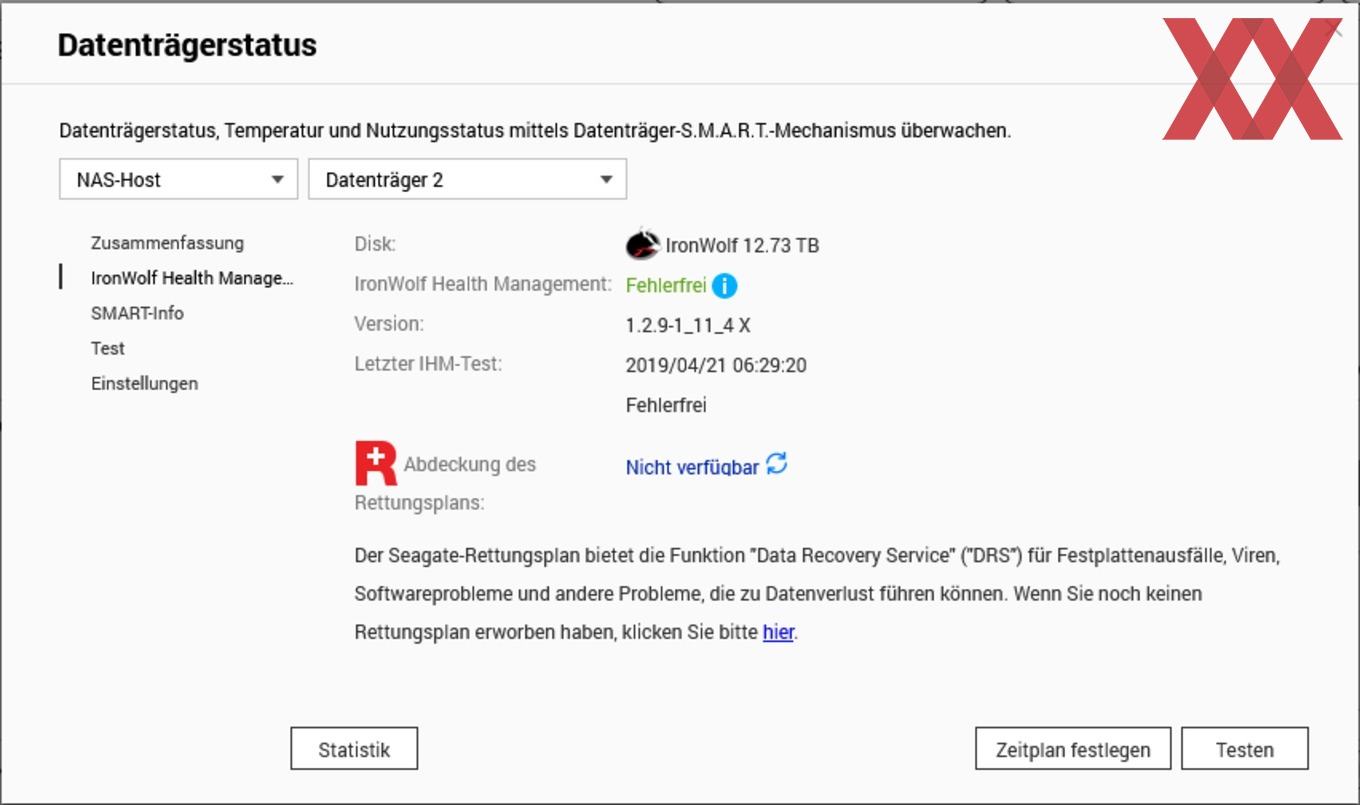This screenshot has height=805, width=1360.
Task: Switch to SMART-Info section
Action: click(137, 313)
